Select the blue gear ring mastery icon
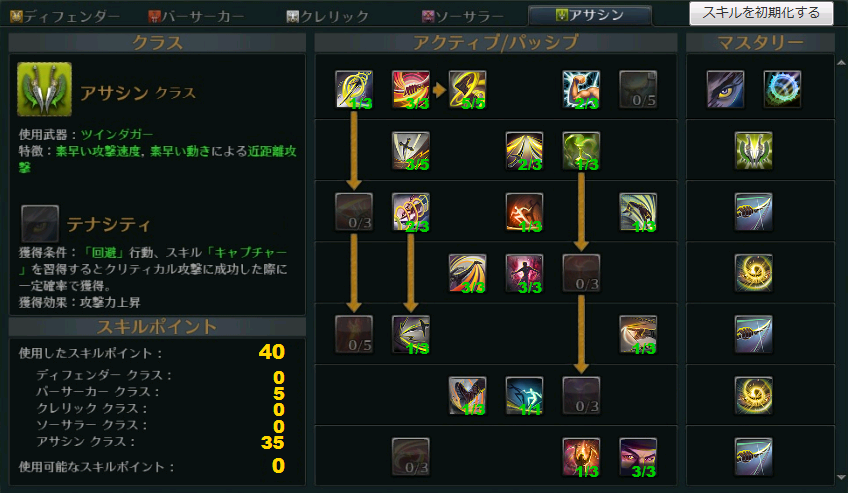 [x=782, y=89]
